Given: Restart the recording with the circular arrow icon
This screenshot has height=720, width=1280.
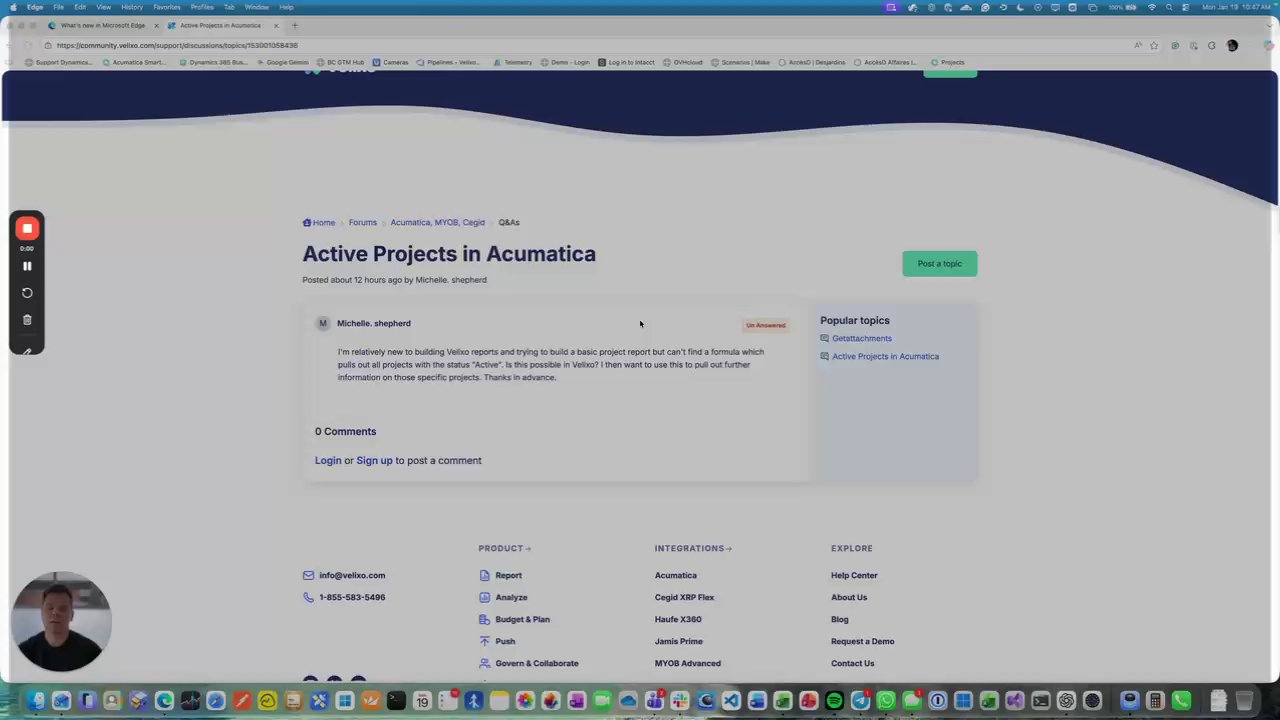Looking at the screenshot, I should coord(27,293).
